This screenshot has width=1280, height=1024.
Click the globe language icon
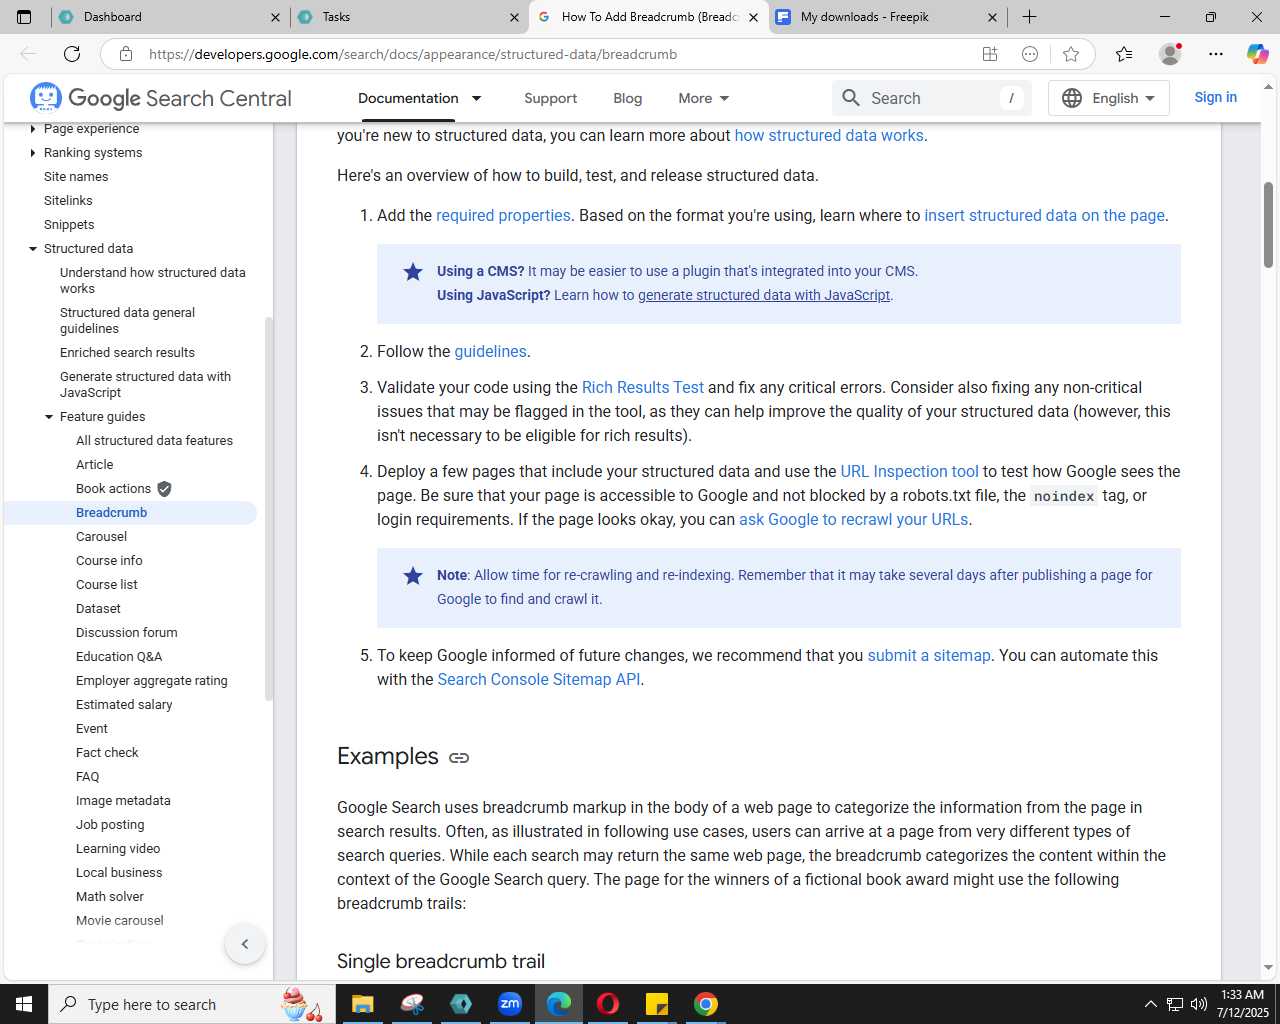pos(1072,98)
